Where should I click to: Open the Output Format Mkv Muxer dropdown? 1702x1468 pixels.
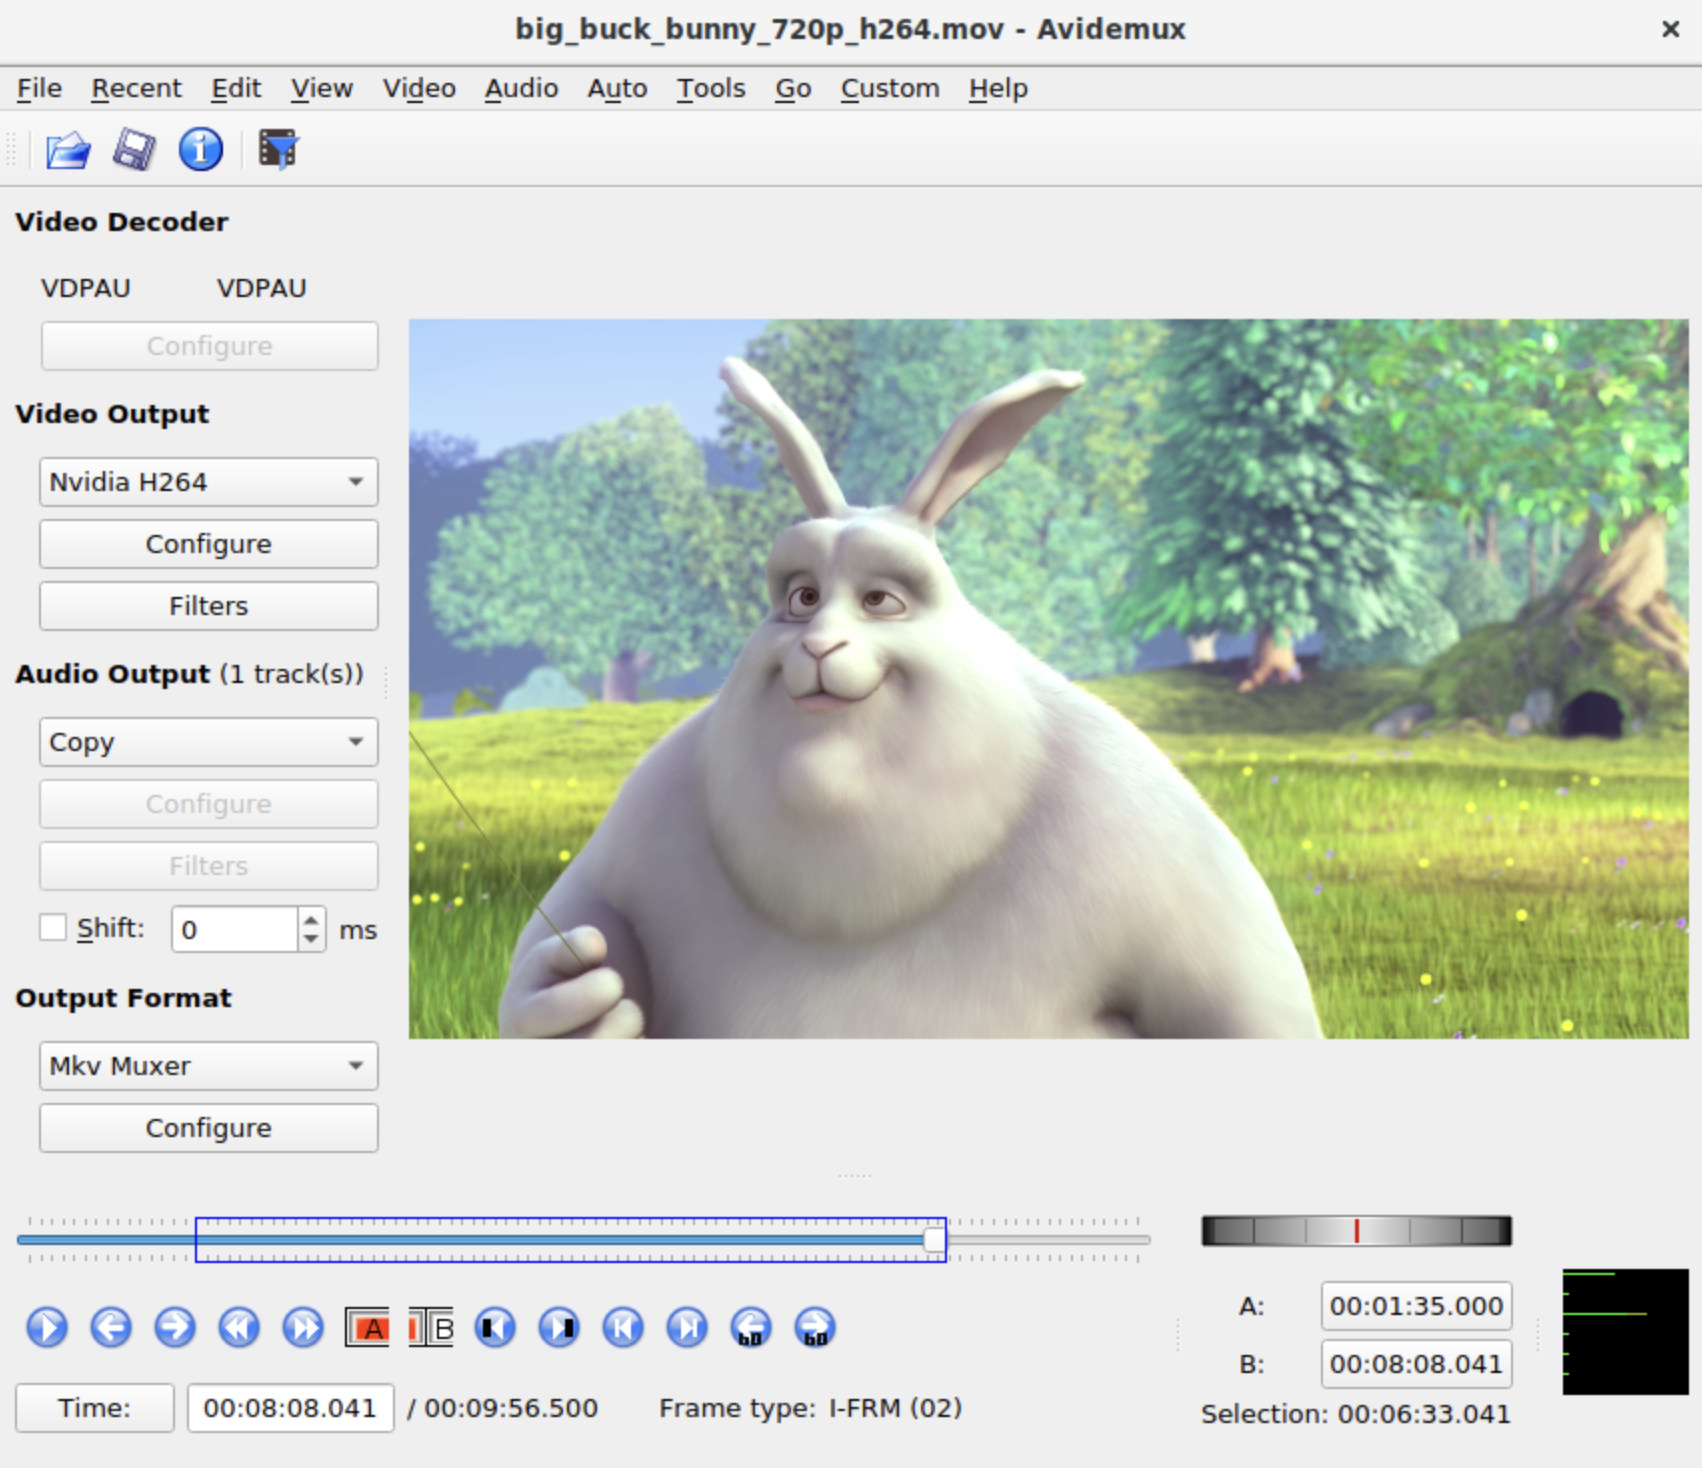click(x=209, y=1066)
